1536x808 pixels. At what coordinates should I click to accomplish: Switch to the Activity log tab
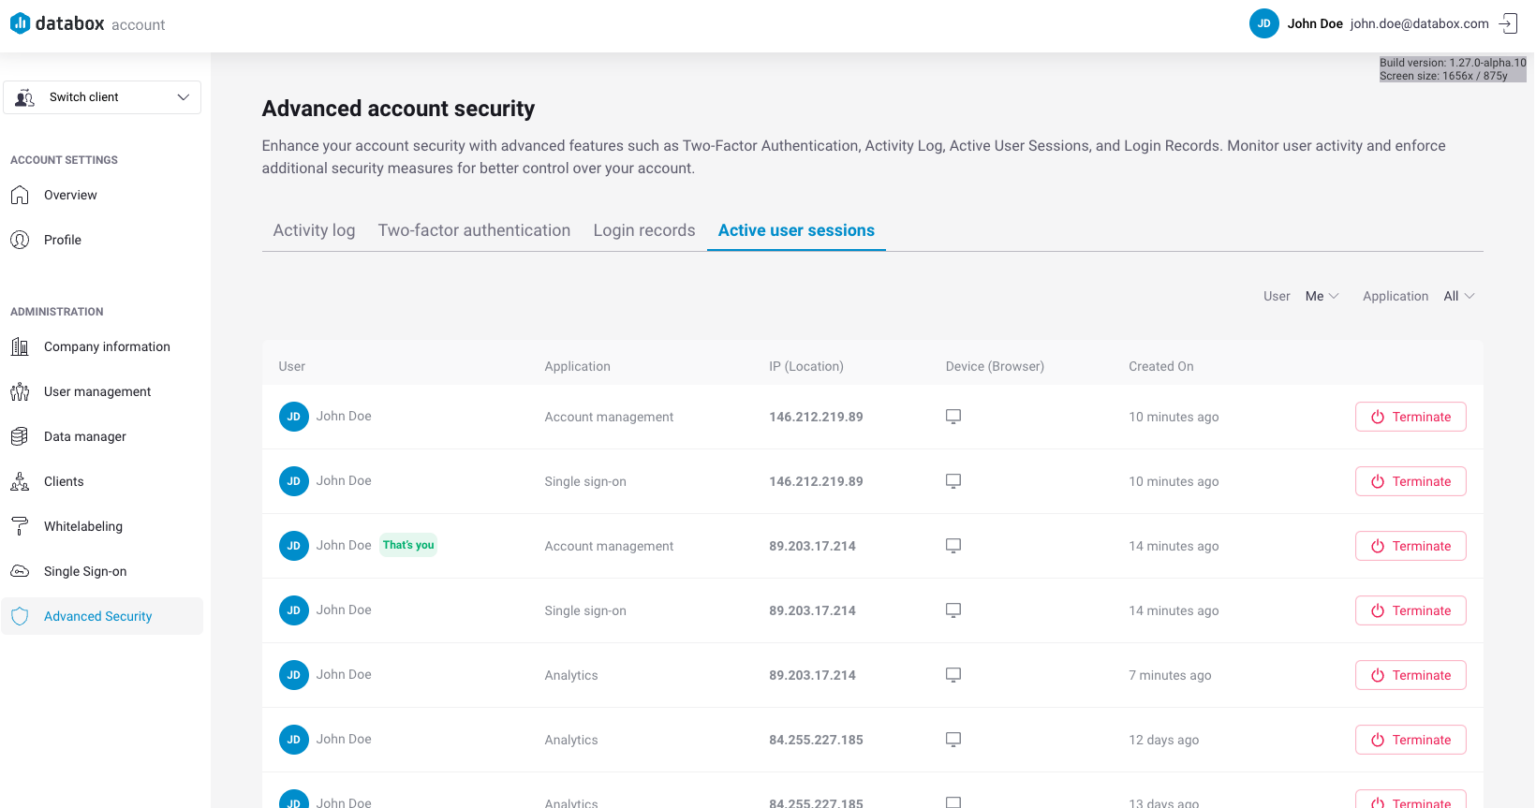point(314,230)
